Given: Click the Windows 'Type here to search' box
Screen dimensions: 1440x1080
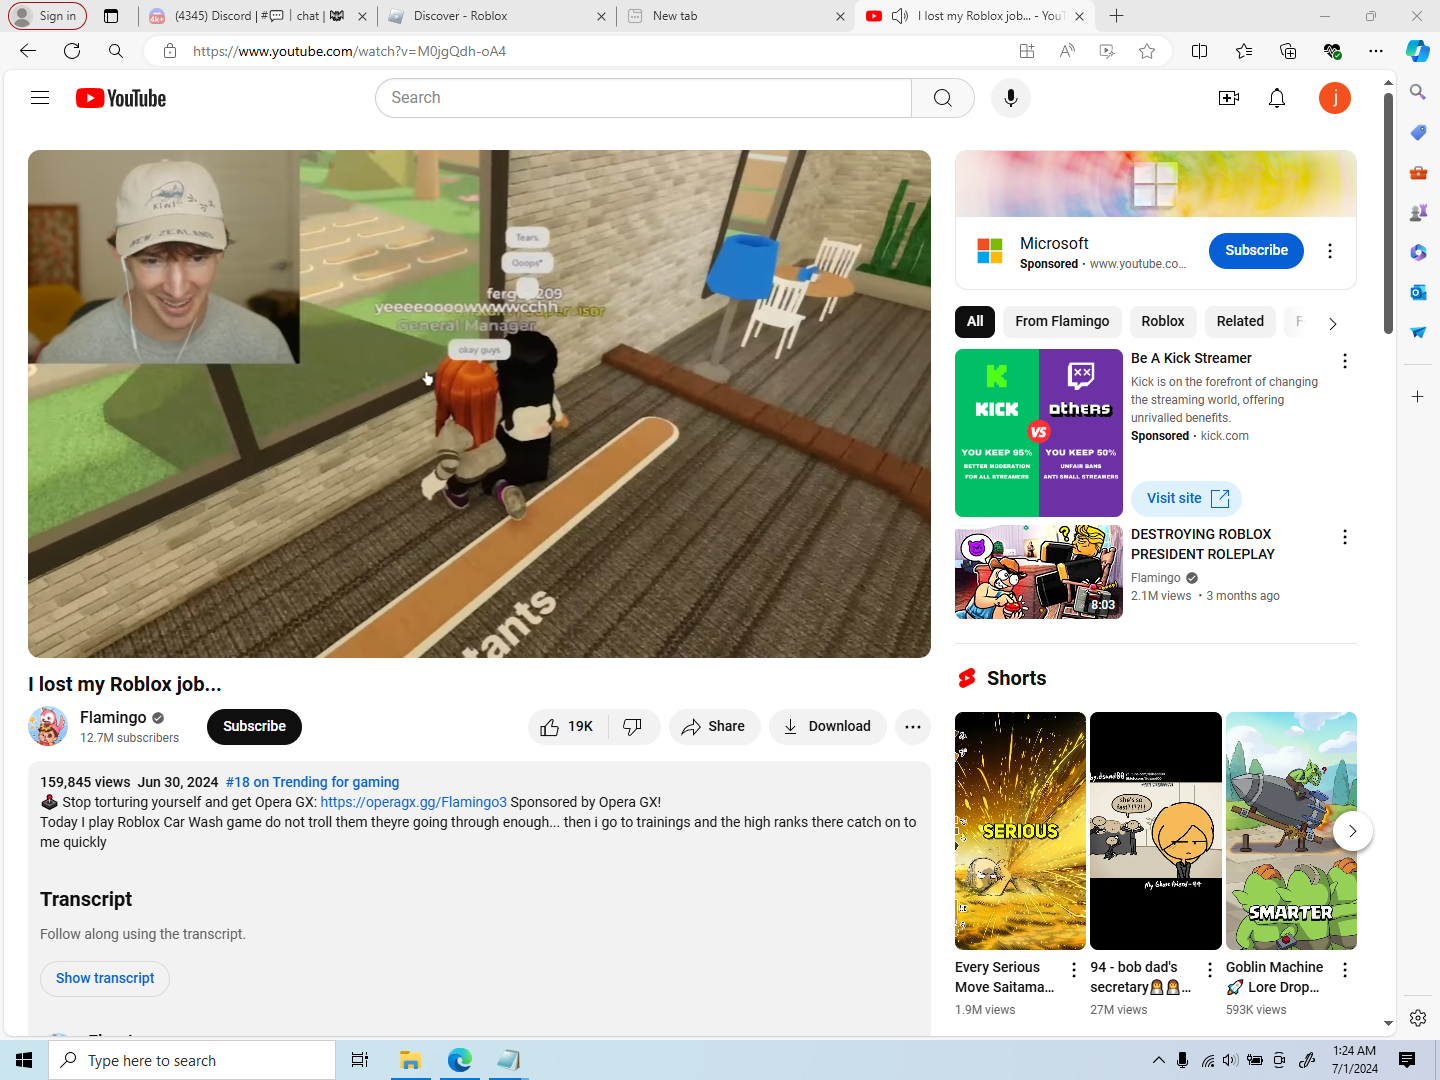Looking at the screenshot, I should click(192, 1060).
